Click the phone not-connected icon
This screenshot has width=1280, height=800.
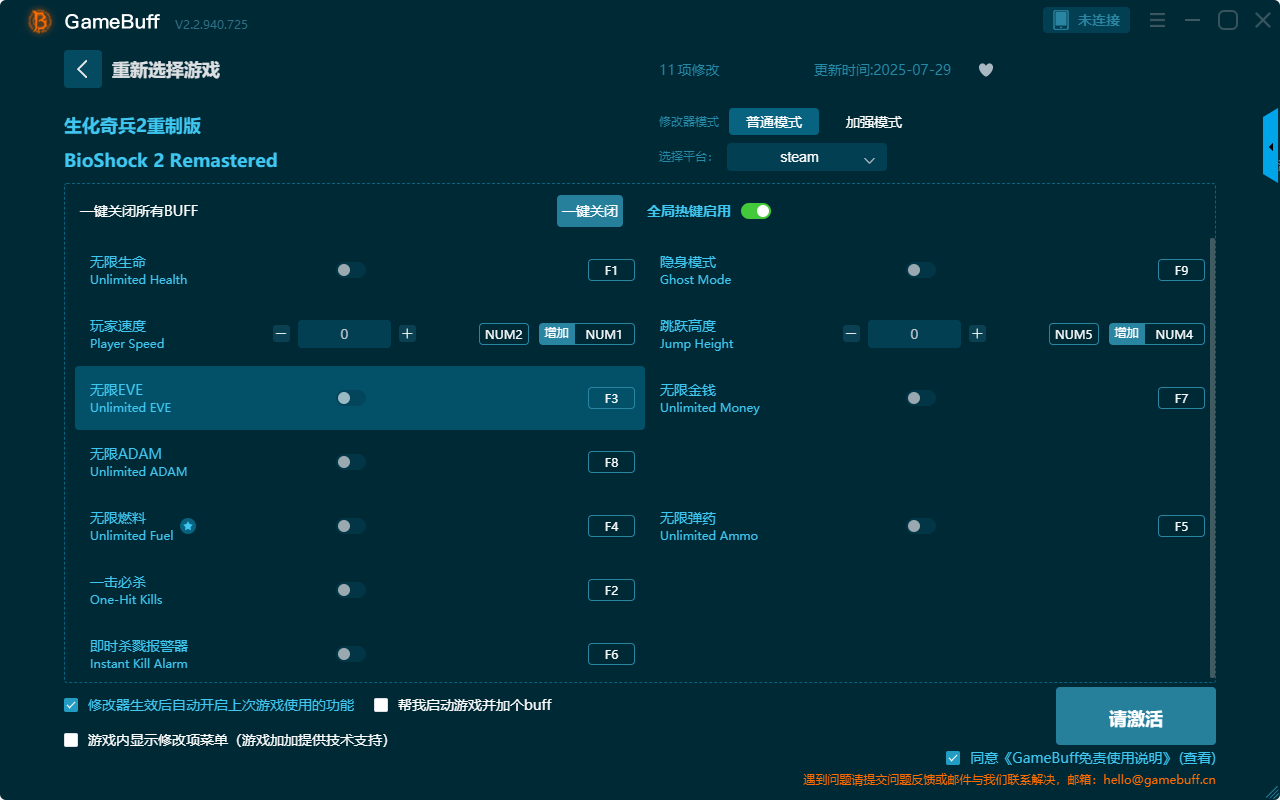pyautogui.click(x=1061, y=20)
